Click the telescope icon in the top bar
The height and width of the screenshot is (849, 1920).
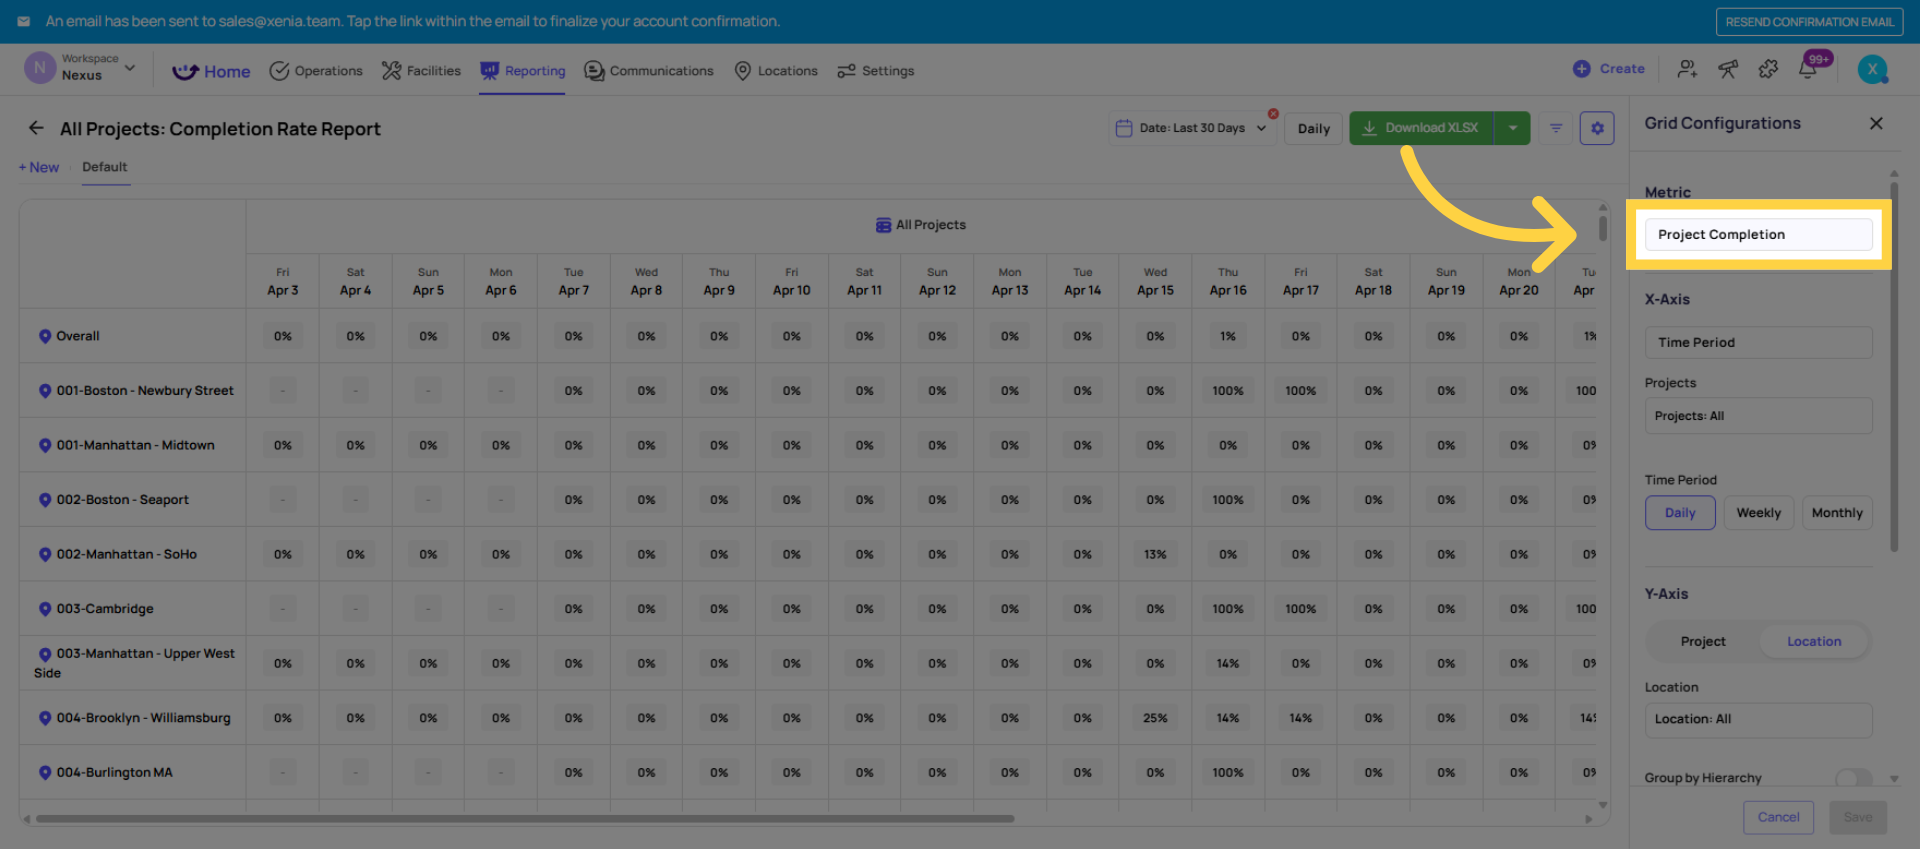tap(1728, 69)
